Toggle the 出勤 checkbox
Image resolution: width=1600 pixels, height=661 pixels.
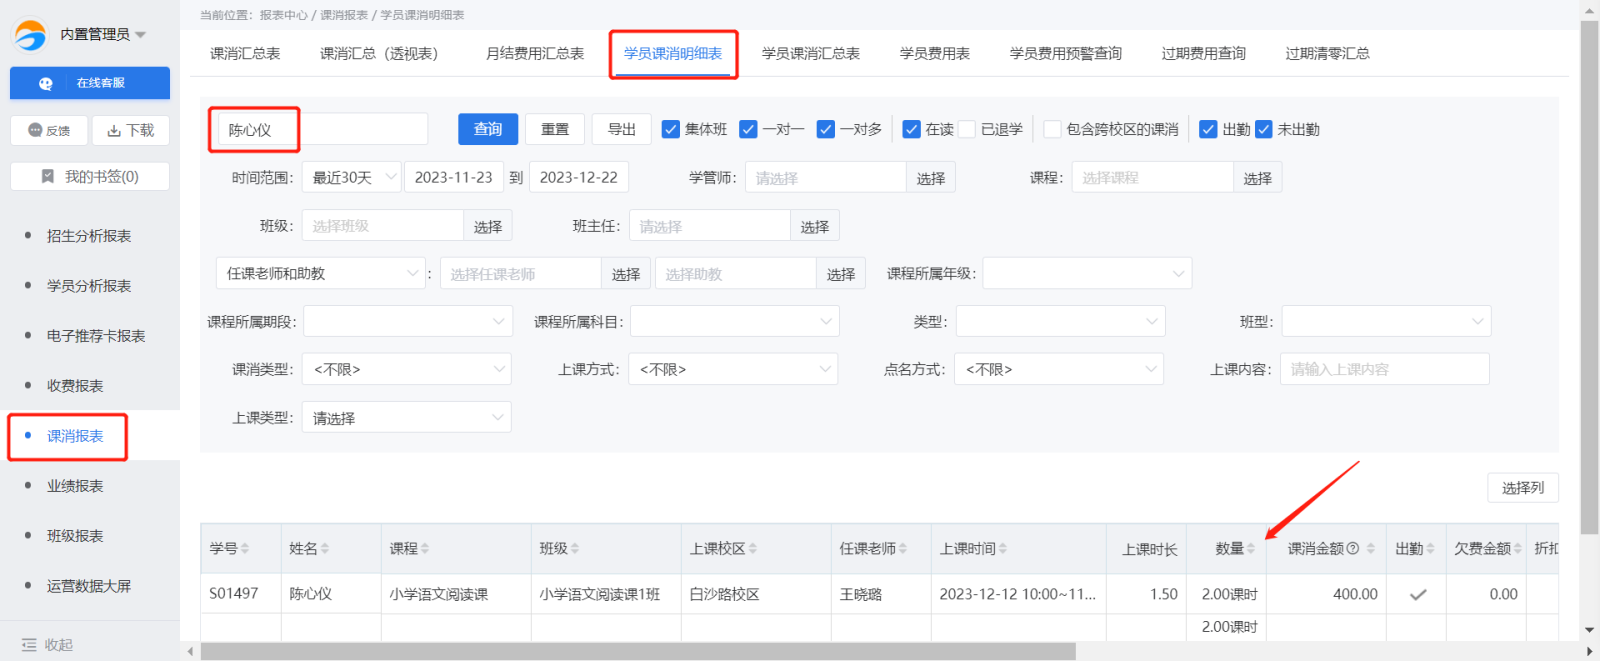(x=1208, y=129)
